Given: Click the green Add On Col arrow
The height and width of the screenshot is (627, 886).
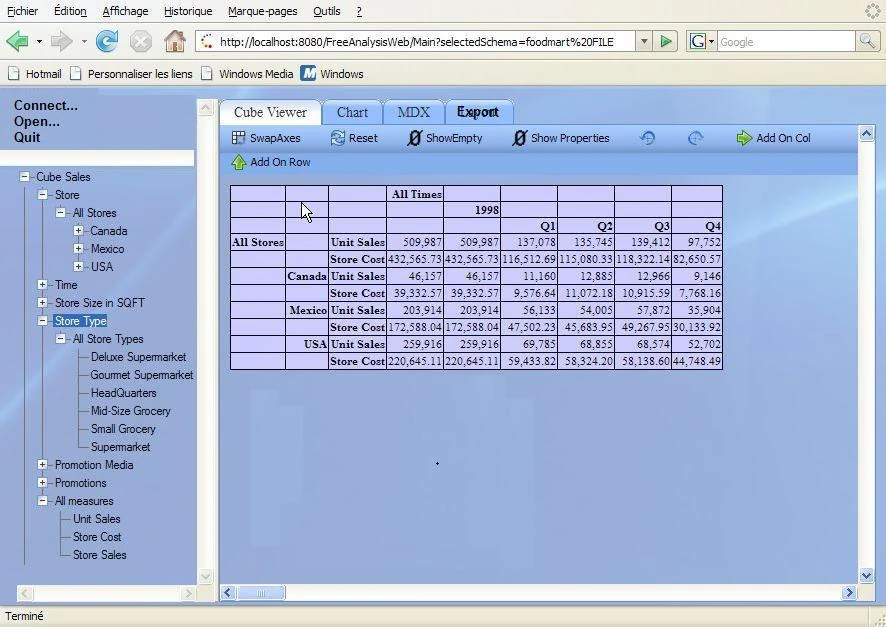Looking at the screenshot, I should (744, 138).
